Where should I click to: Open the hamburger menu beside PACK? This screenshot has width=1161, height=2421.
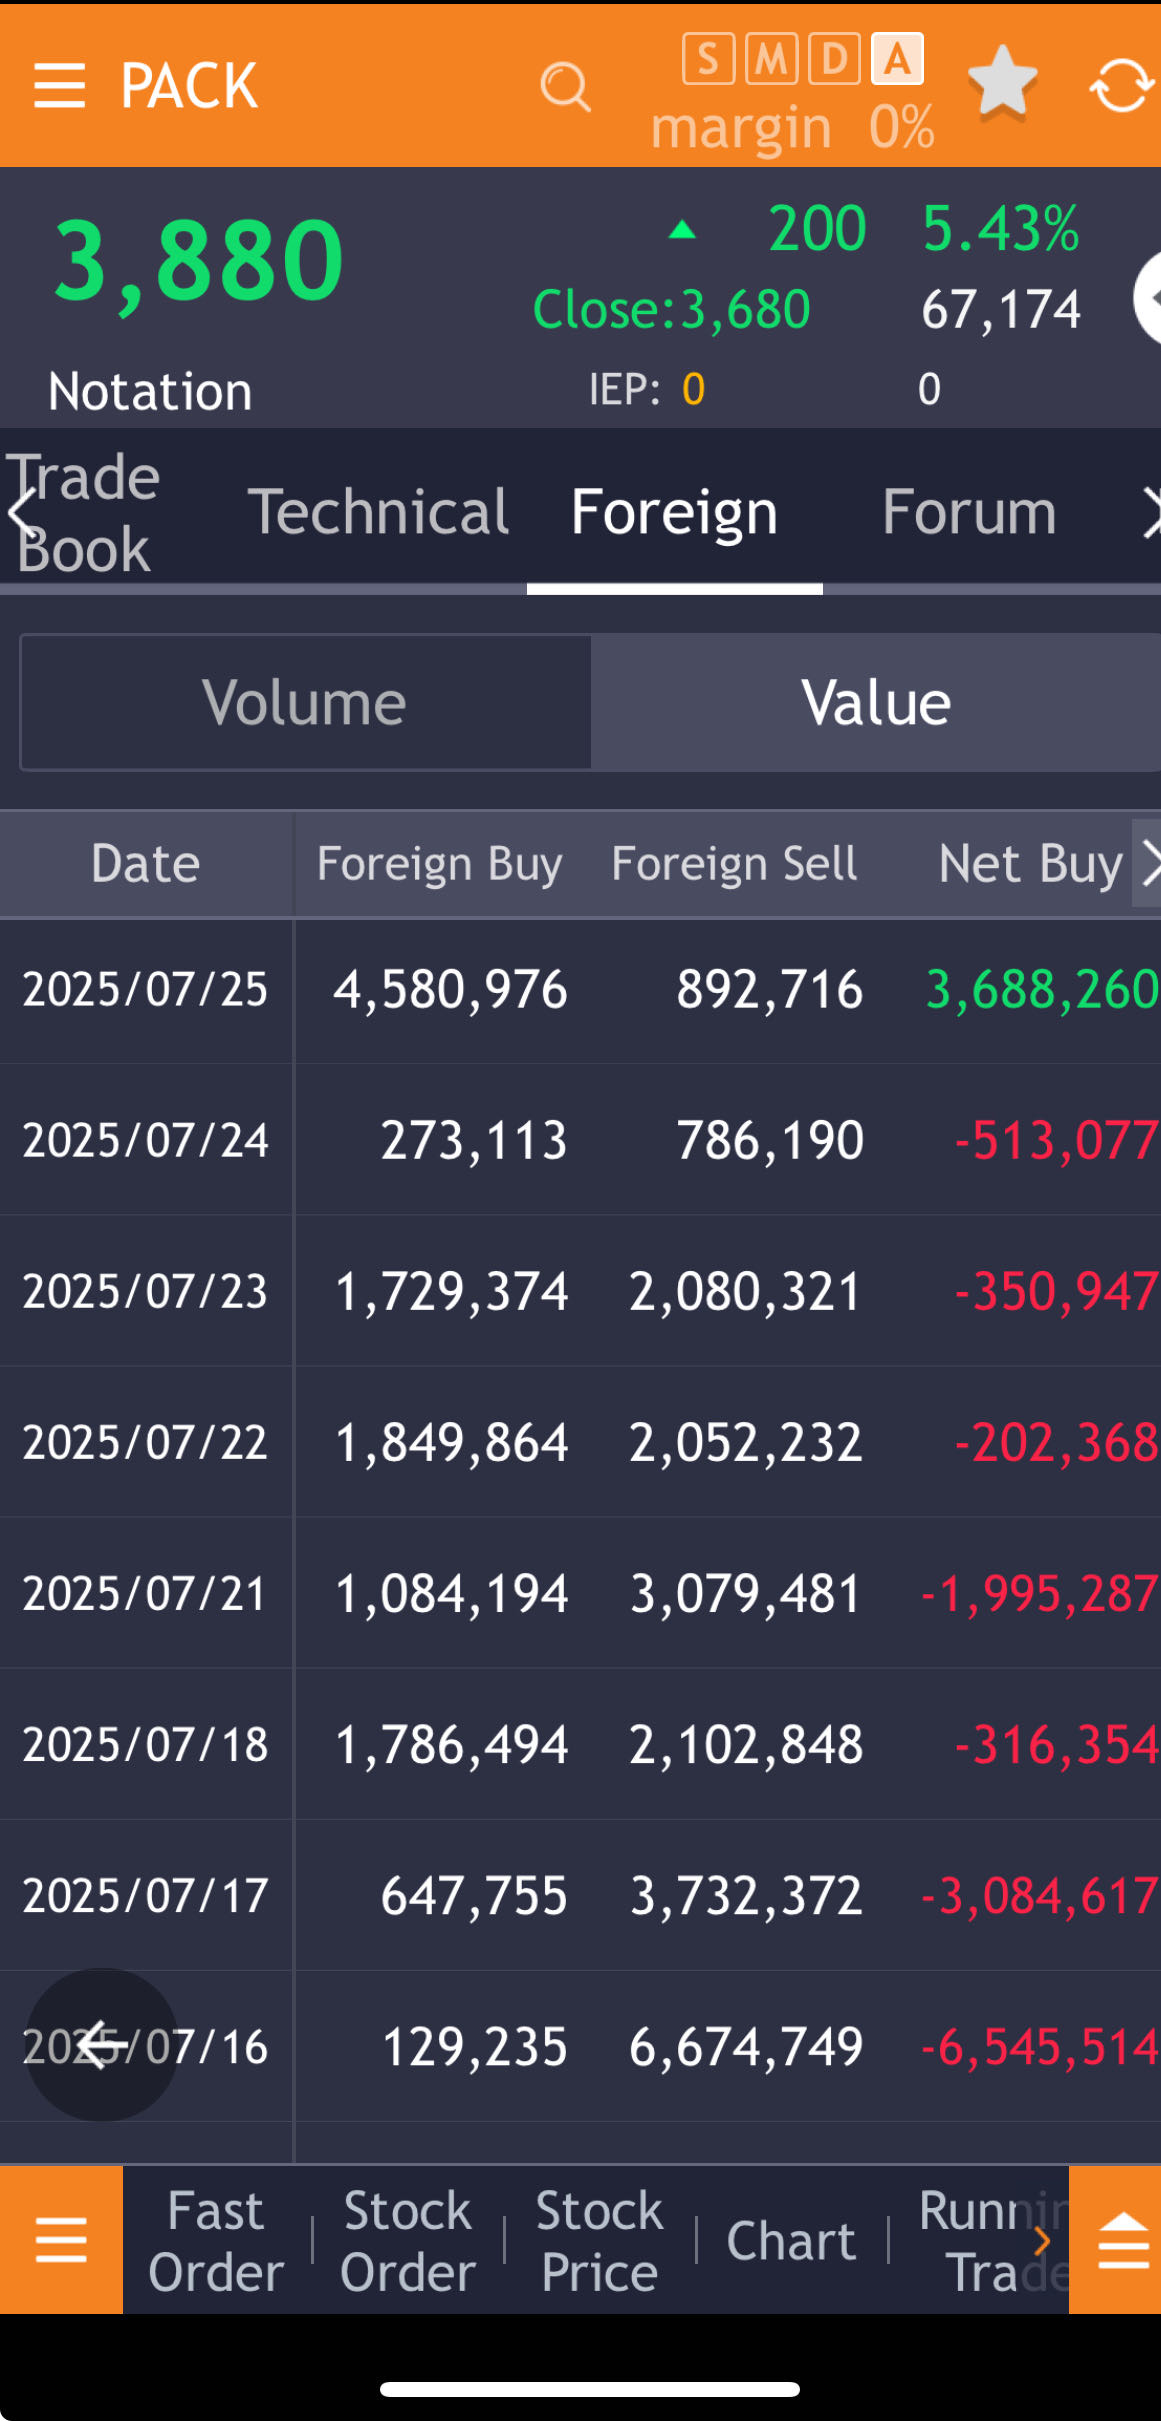(59, 85)
